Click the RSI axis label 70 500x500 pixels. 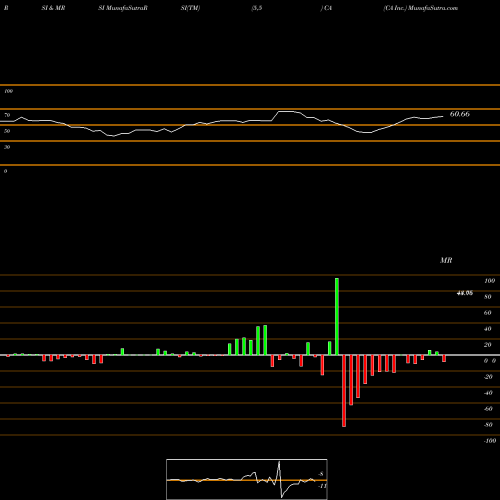pos(7,115)
